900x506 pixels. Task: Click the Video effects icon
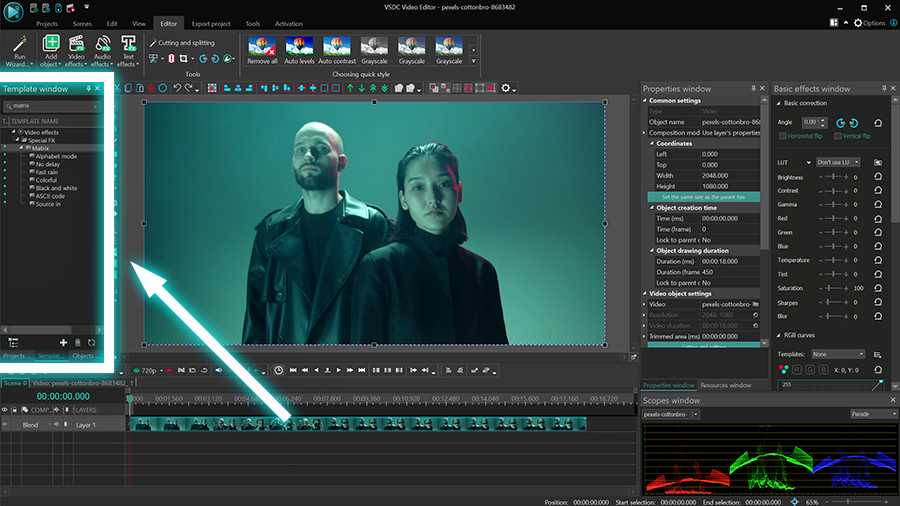(76, 44)
